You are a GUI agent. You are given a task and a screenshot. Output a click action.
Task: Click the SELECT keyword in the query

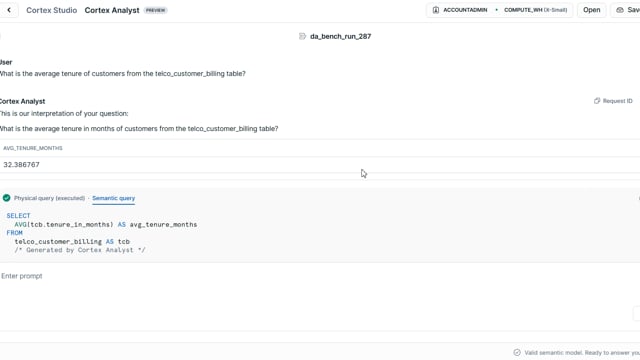[x=18, y=216]
